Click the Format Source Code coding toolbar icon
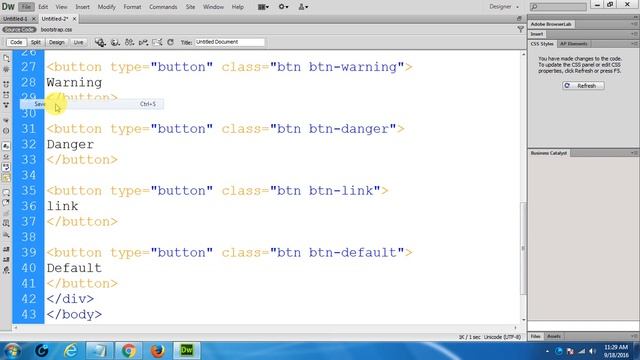This screenshot has width=640, height=360. pos(6,270)
